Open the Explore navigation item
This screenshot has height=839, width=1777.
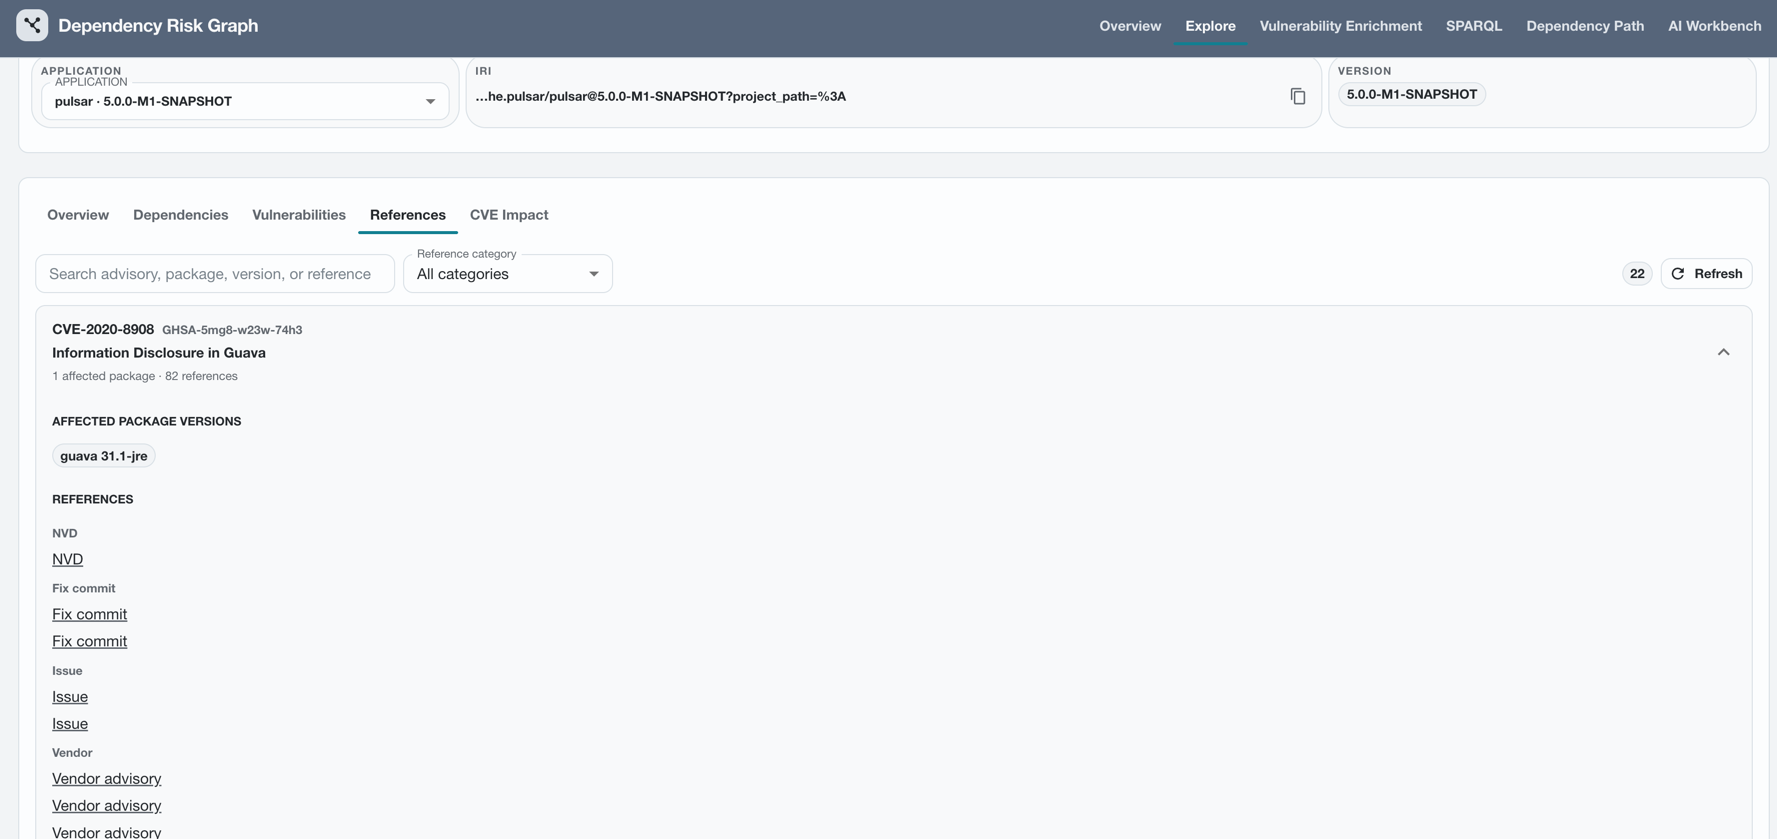[x=1210, y=26]
